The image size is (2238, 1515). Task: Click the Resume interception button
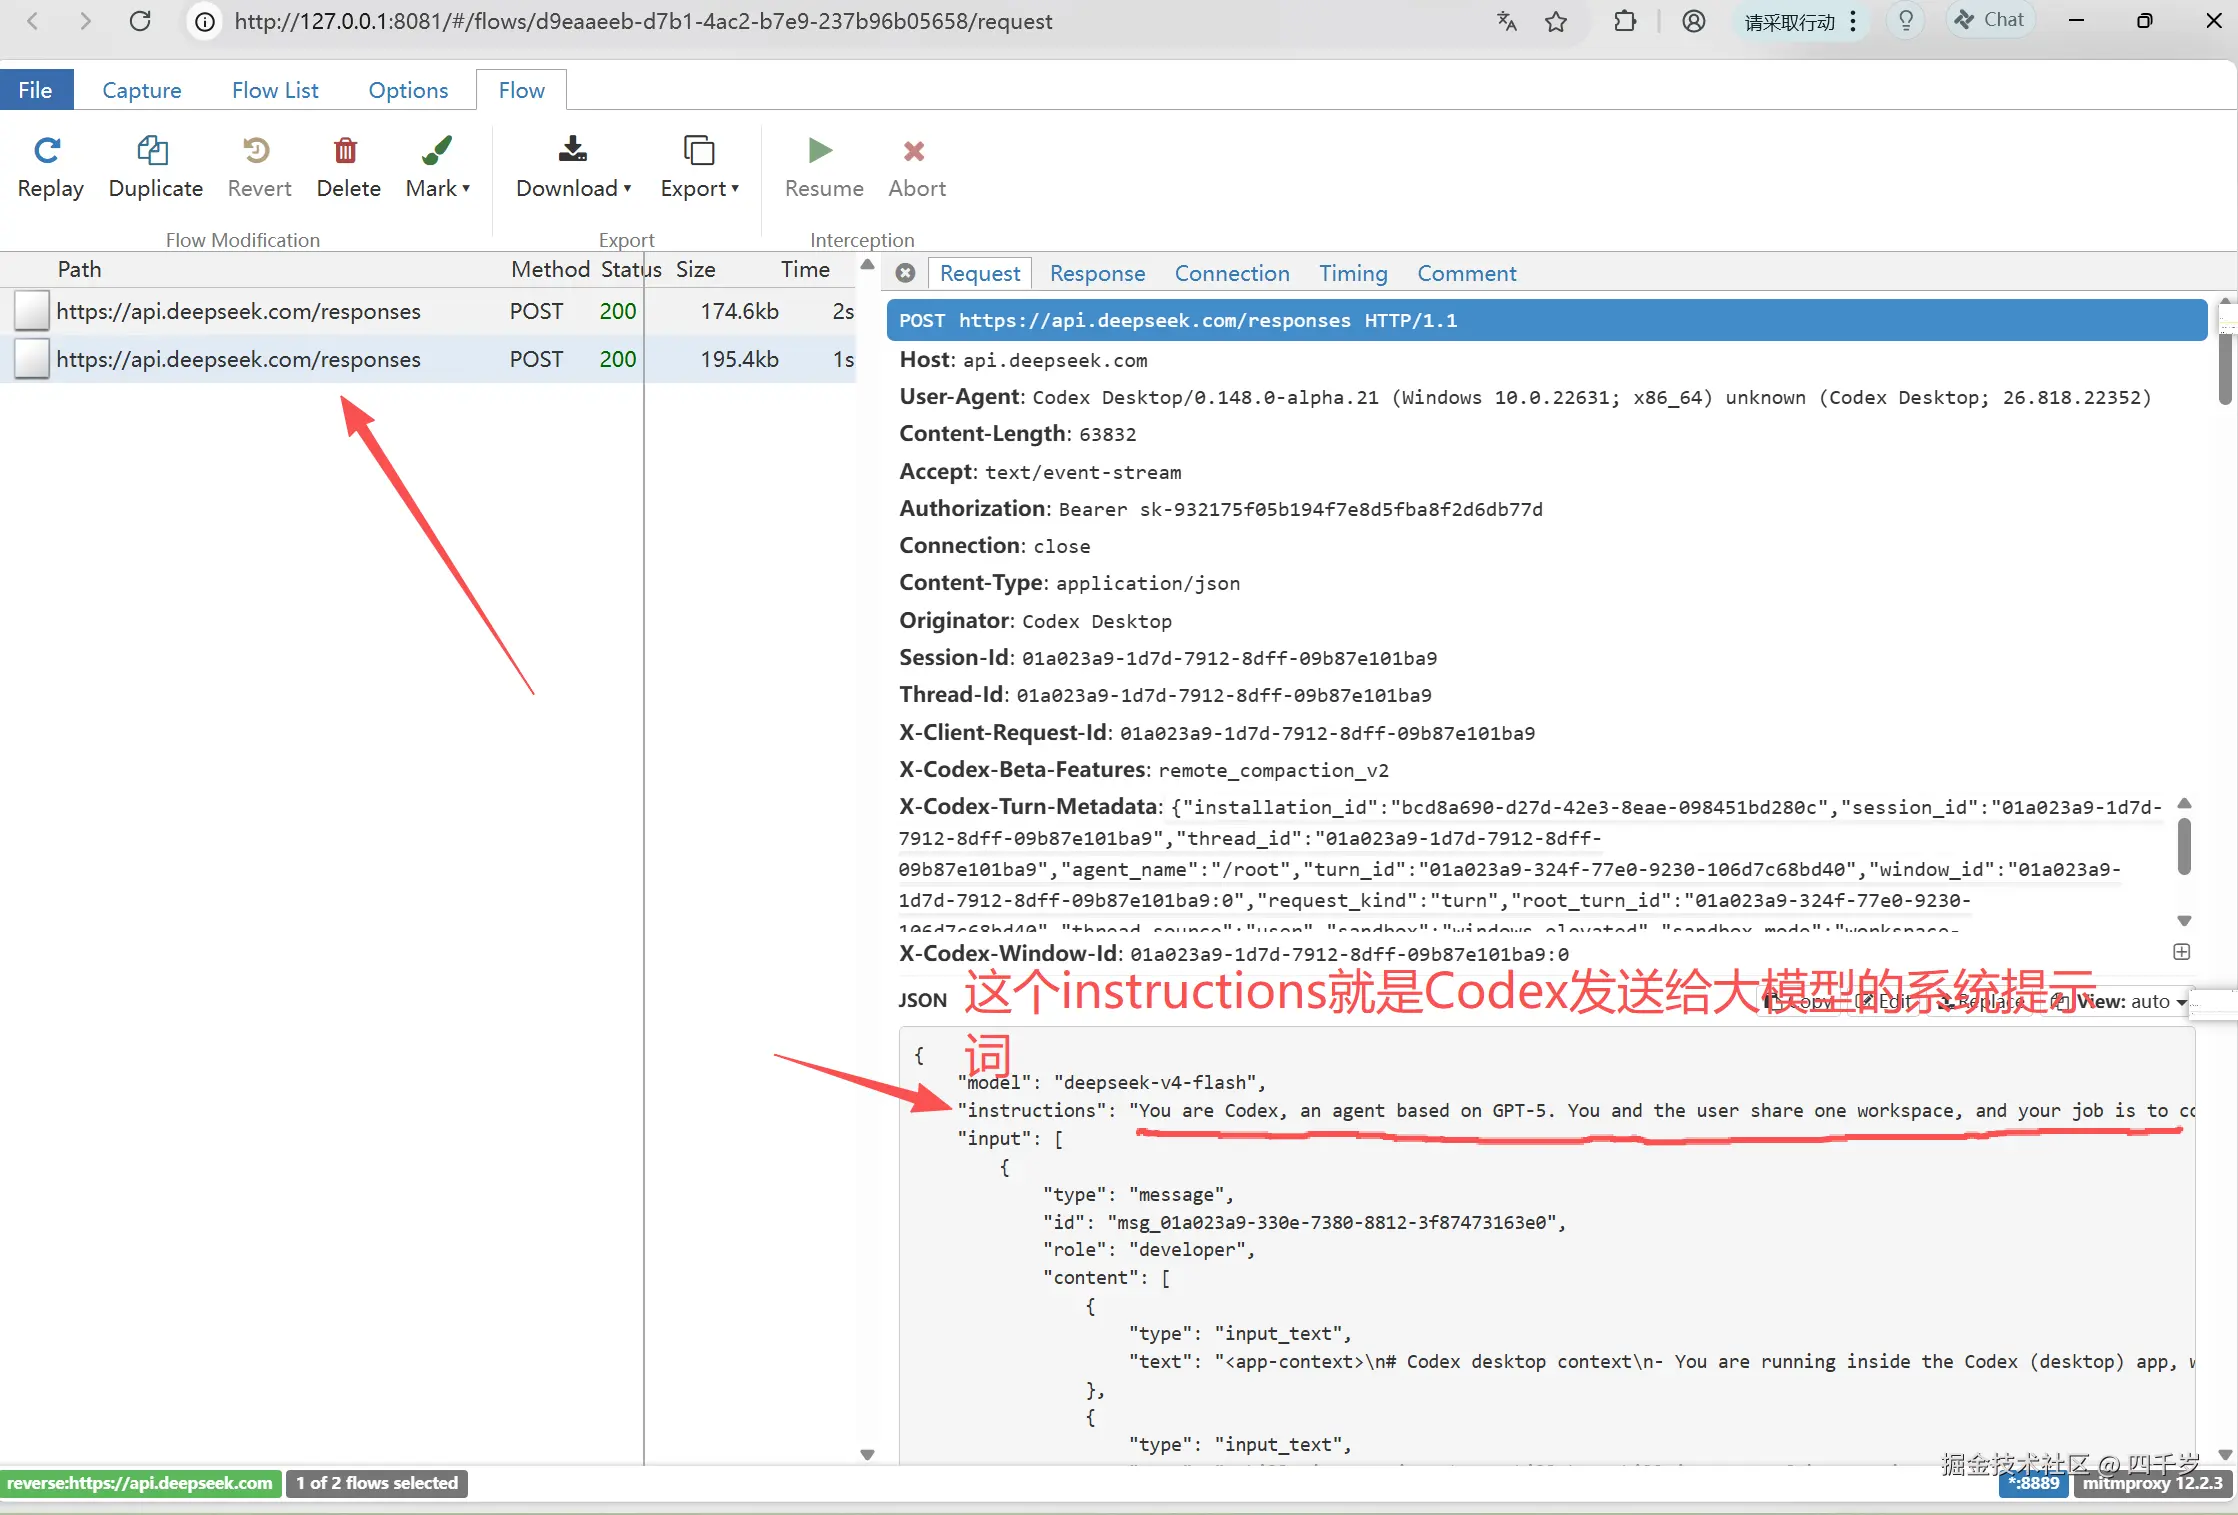pyautogui.click(x=823, y=167)
